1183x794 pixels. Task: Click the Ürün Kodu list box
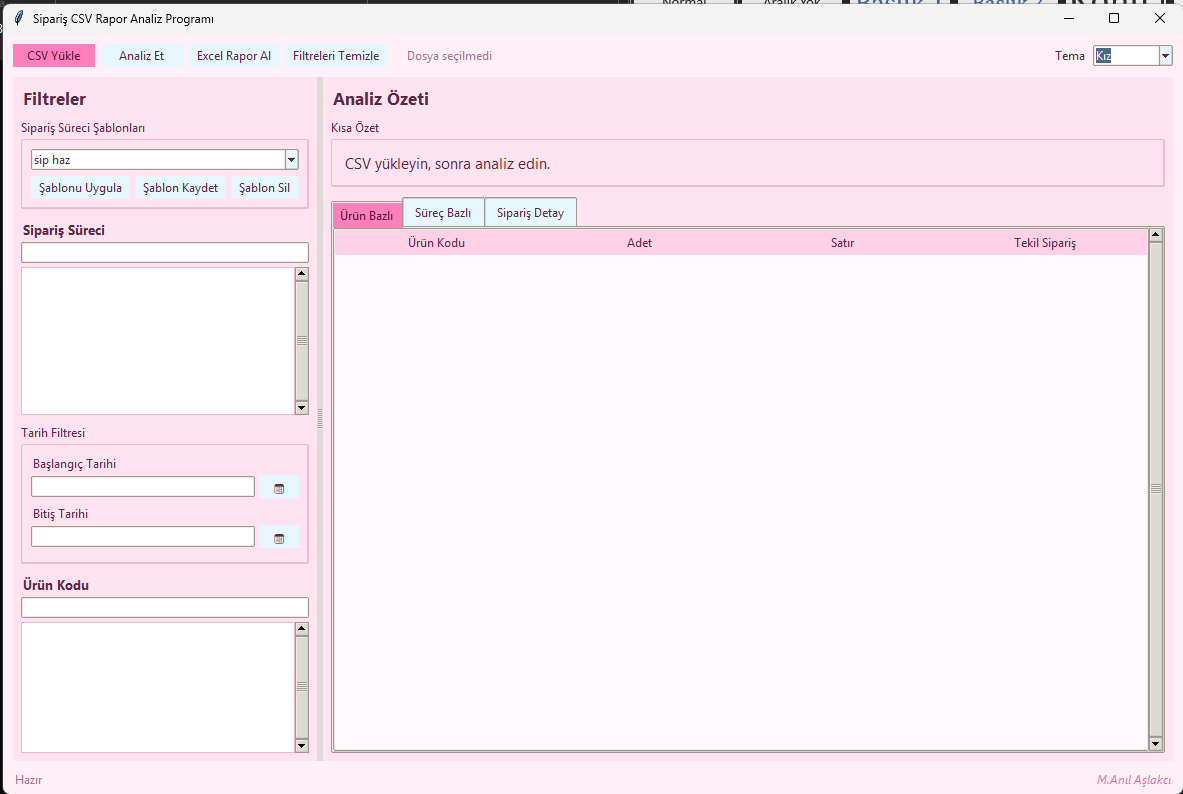click(x=158, y=687)
